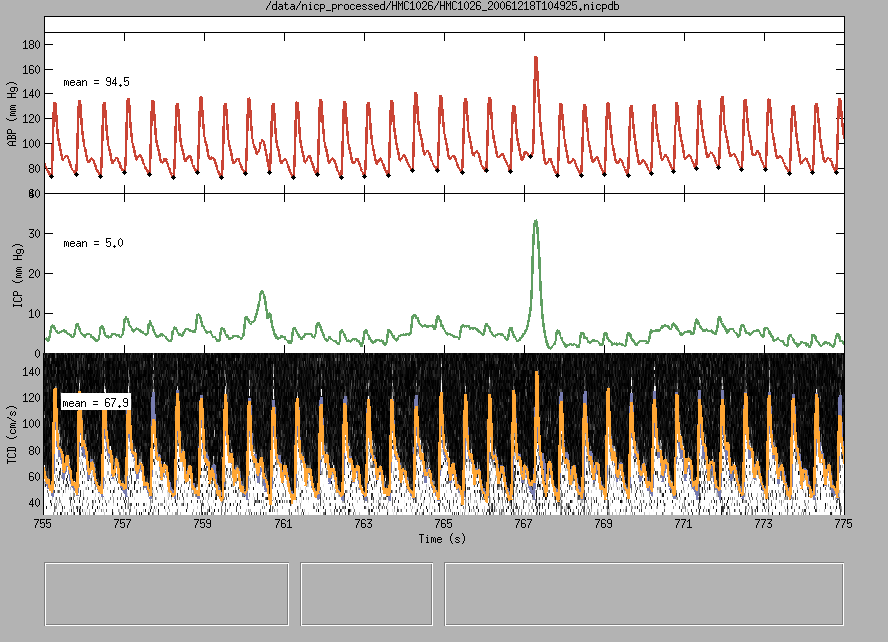Click the file path title at the top
Viewport: 888px width, 642px height.
coord(442,6)
